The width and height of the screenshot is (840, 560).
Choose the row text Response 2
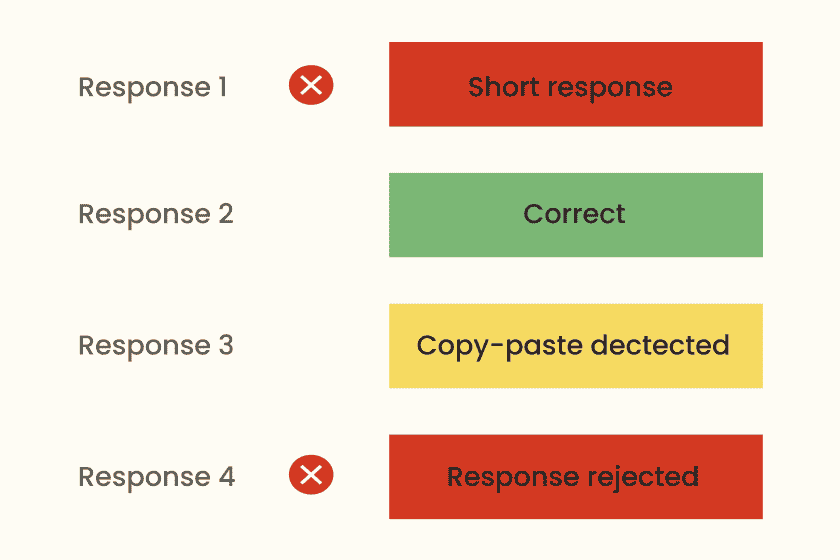tap(156, 215)
